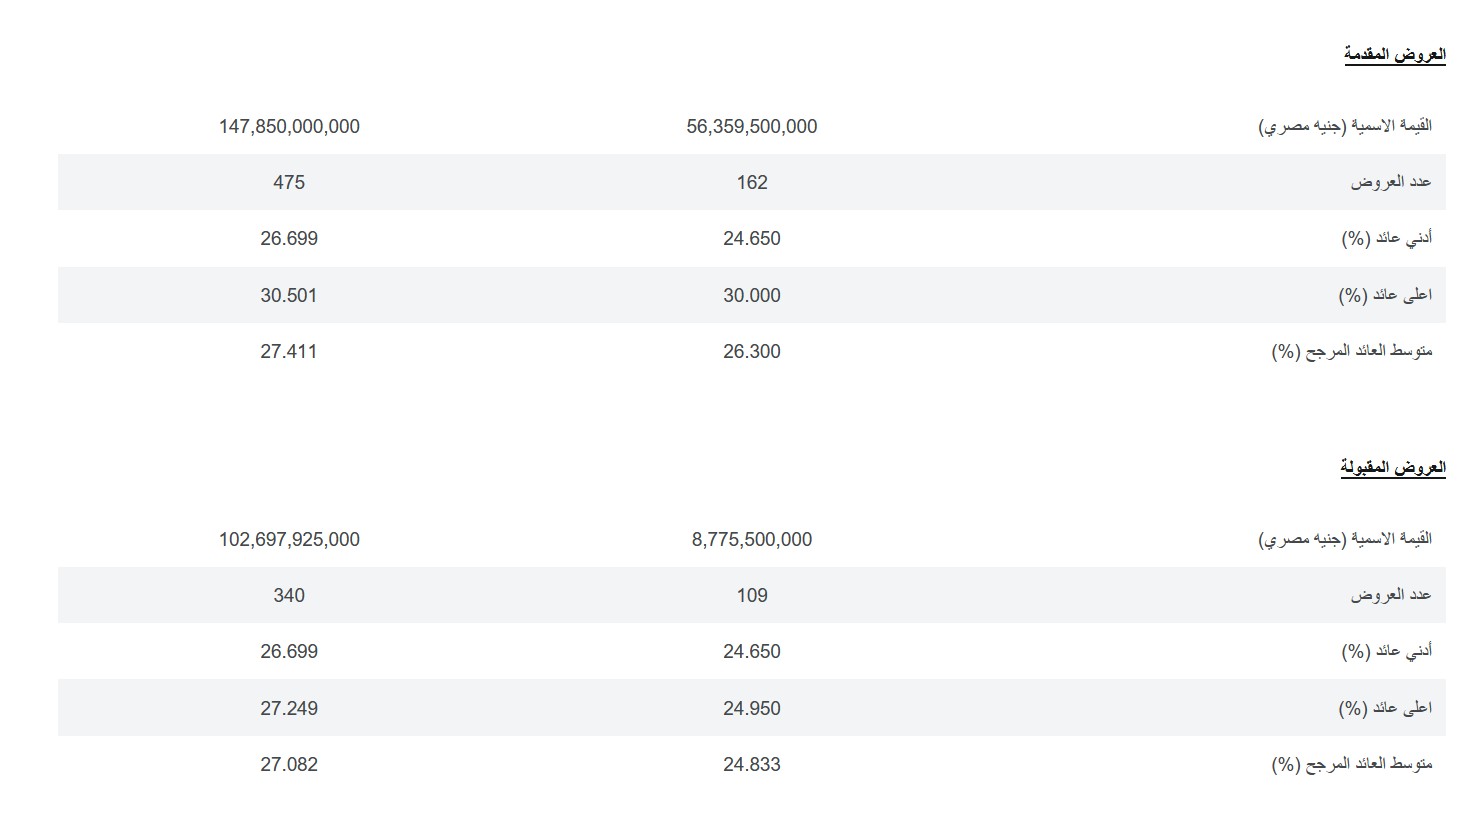1482x833 pixels.
Task: Click the submitted lowest yield 26.699 cell
Action: pyautogui.click(x=289, y=238)
